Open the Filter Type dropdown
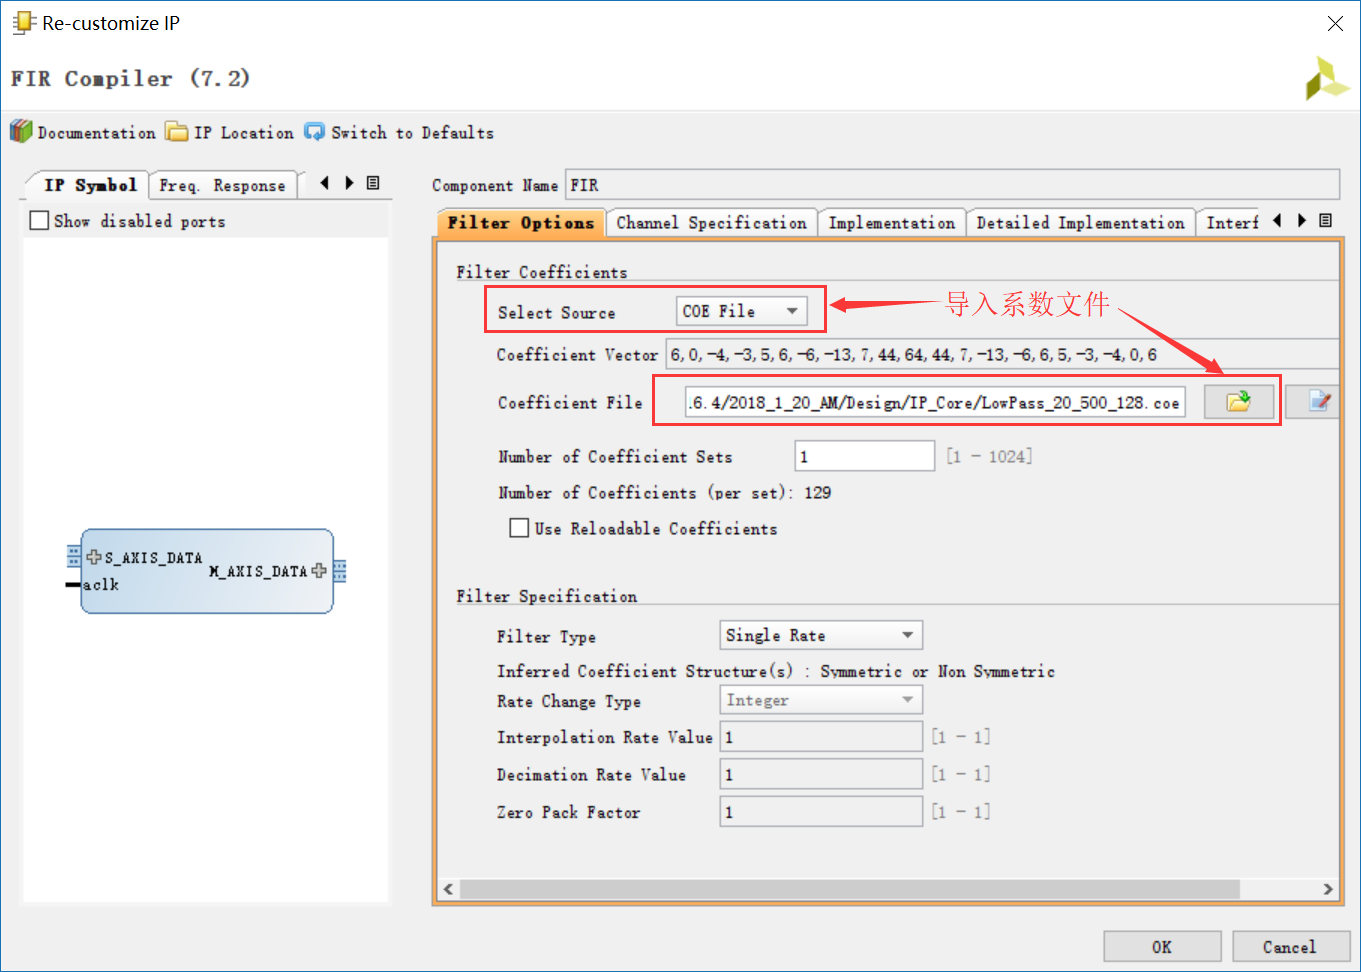 click(x=821, y=635)
